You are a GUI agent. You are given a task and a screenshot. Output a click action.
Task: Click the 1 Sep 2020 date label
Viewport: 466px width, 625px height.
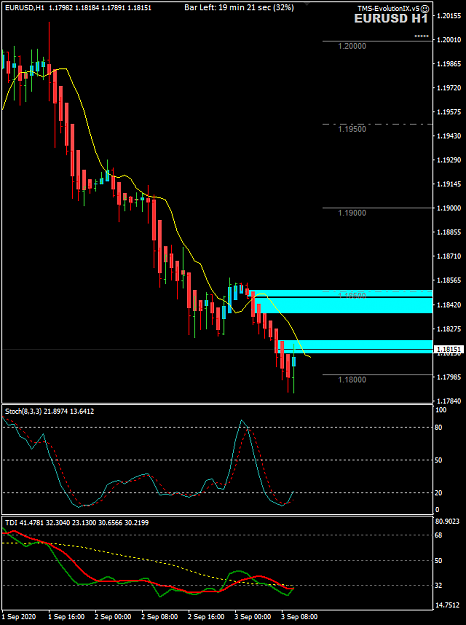coord(19,617)
